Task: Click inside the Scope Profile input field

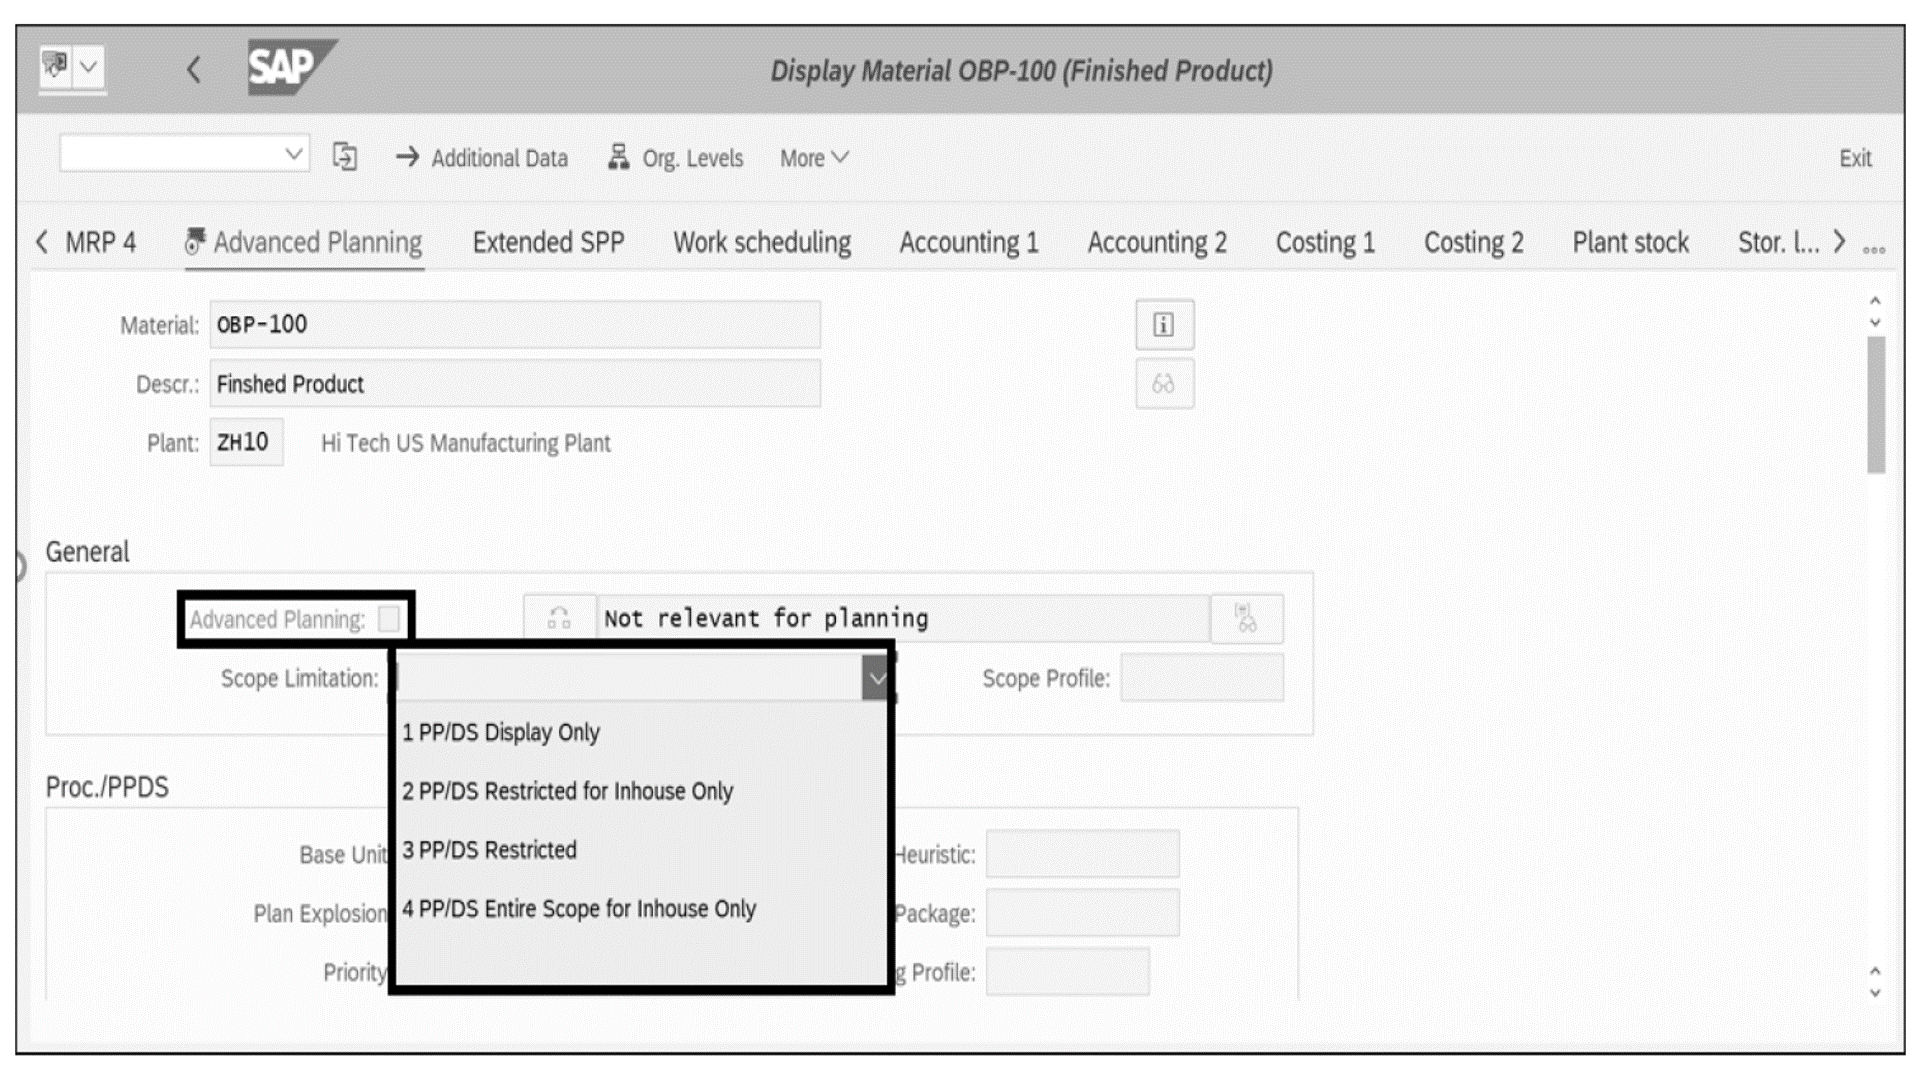Action: click(1202, 677)
